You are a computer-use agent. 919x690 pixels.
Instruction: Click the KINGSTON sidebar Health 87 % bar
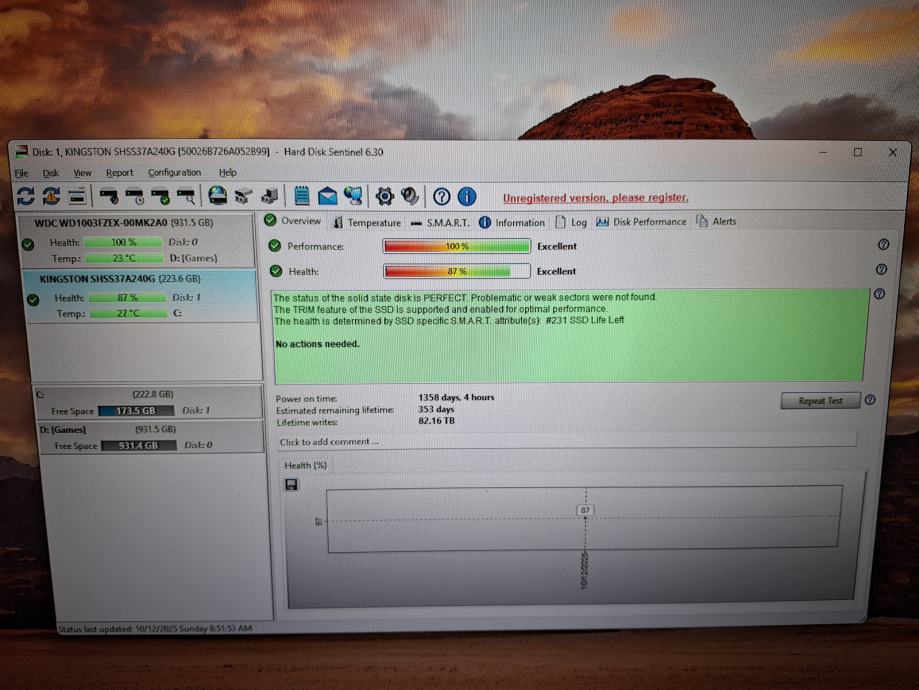point(127,298)
